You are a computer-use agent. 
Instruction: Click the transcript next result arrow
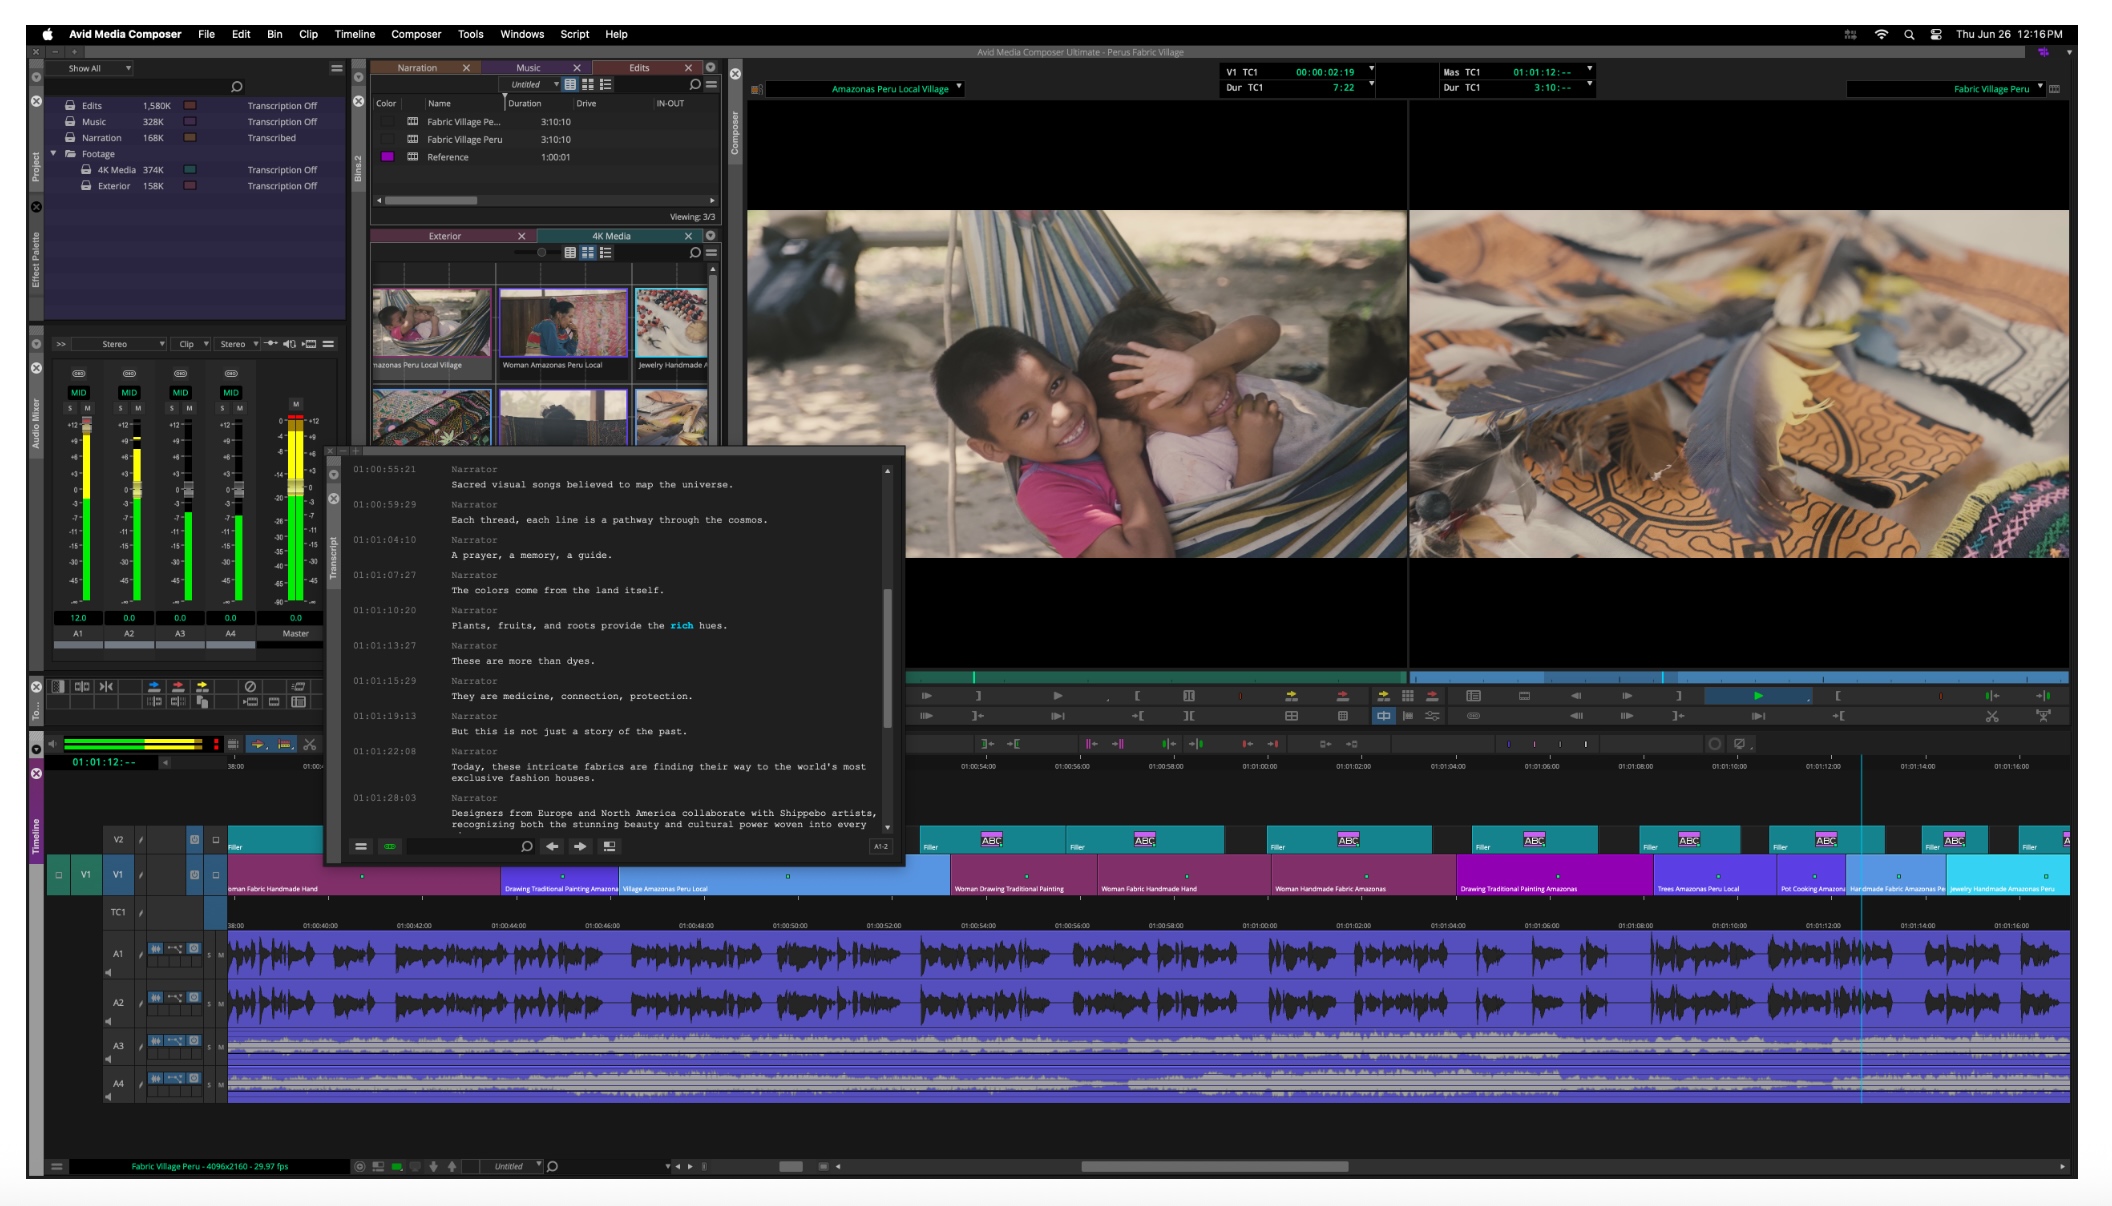pos(580,846)
